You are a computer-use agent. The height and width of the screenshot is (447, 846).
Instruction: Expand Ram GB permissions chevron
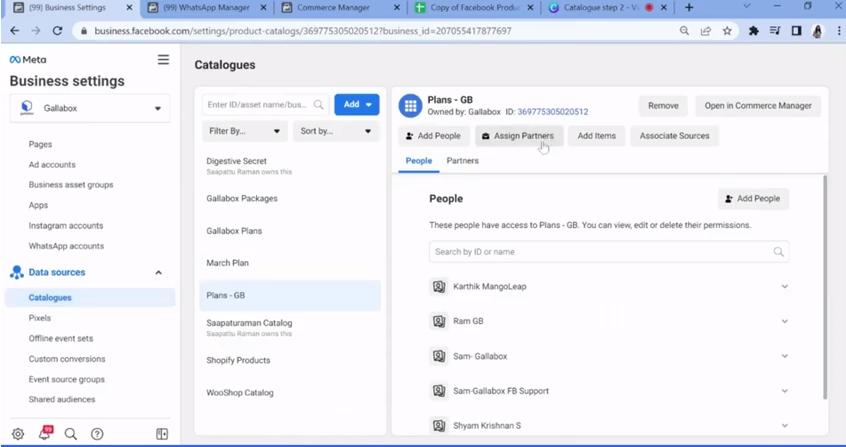click(784, 321)
